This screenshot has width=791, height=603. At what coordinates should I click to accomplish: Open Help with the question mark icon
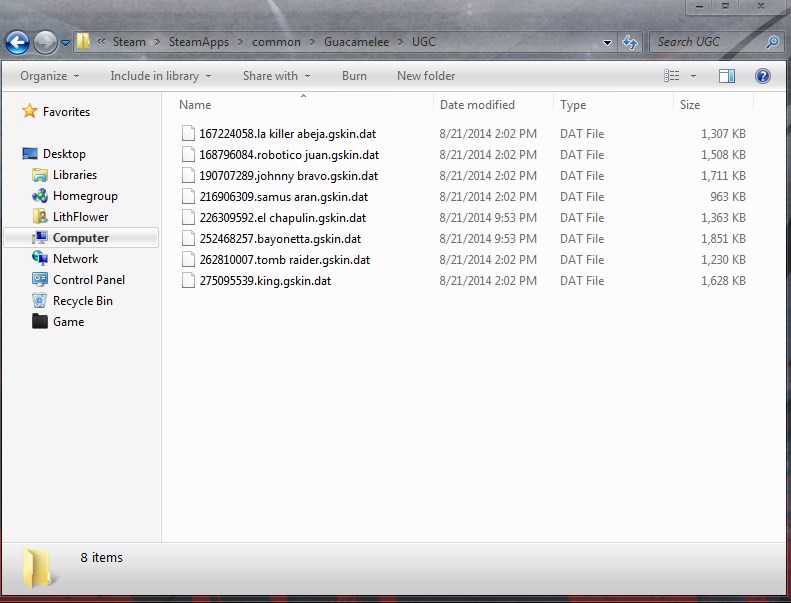[763, 76]
